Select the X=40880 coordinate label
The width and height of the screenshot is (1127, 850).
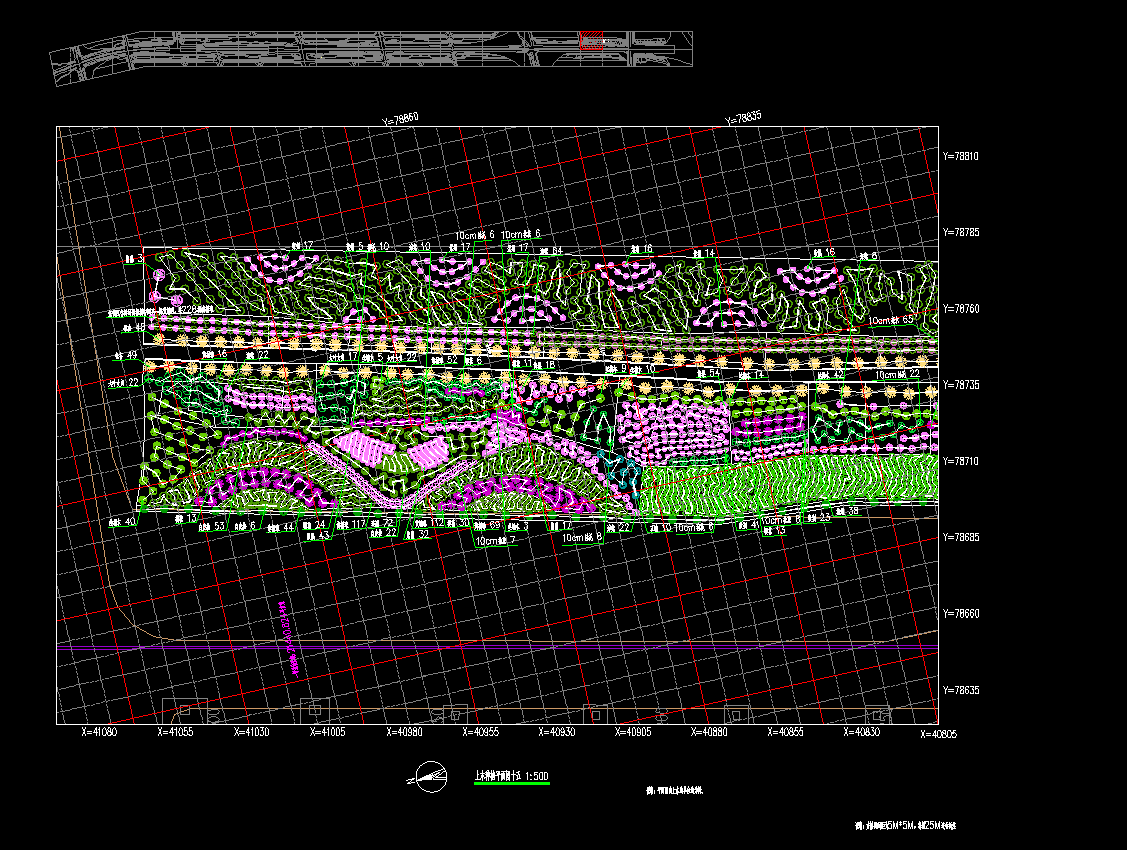[709, 732]
